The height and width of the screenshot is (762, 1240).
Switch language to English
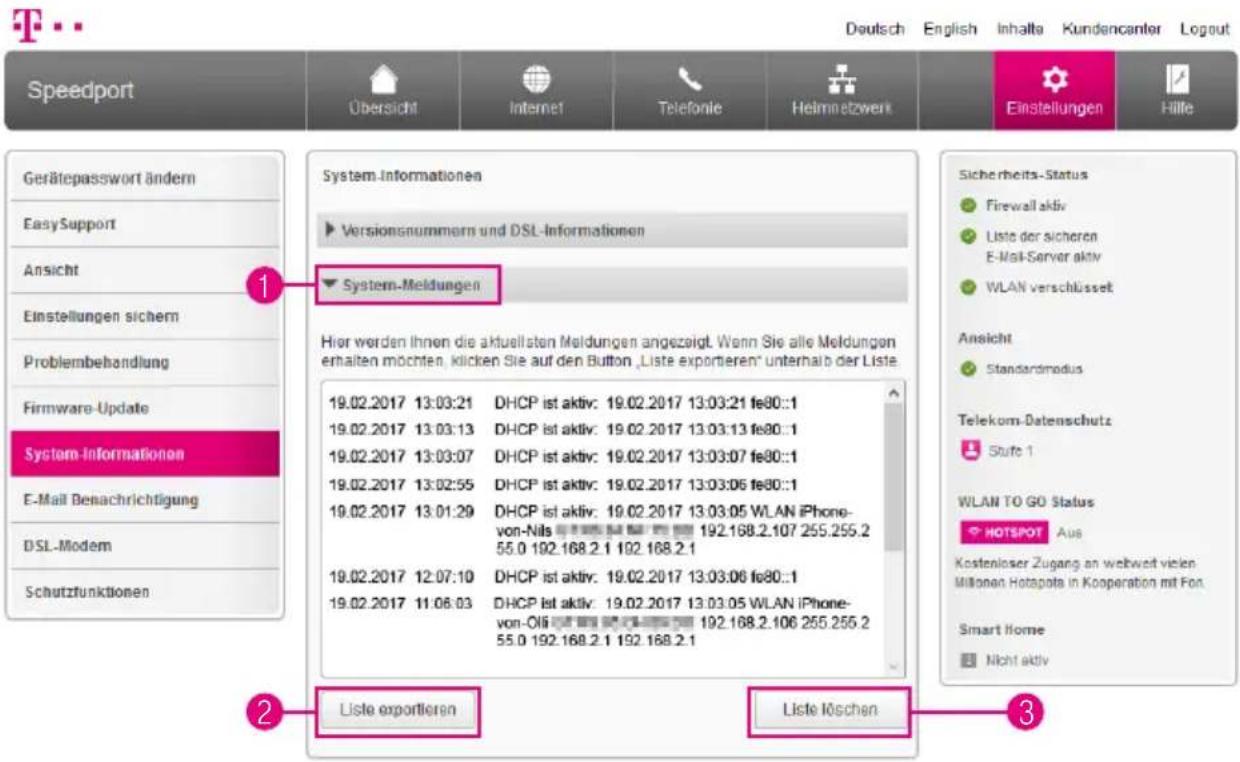click(x=950, y=29)
